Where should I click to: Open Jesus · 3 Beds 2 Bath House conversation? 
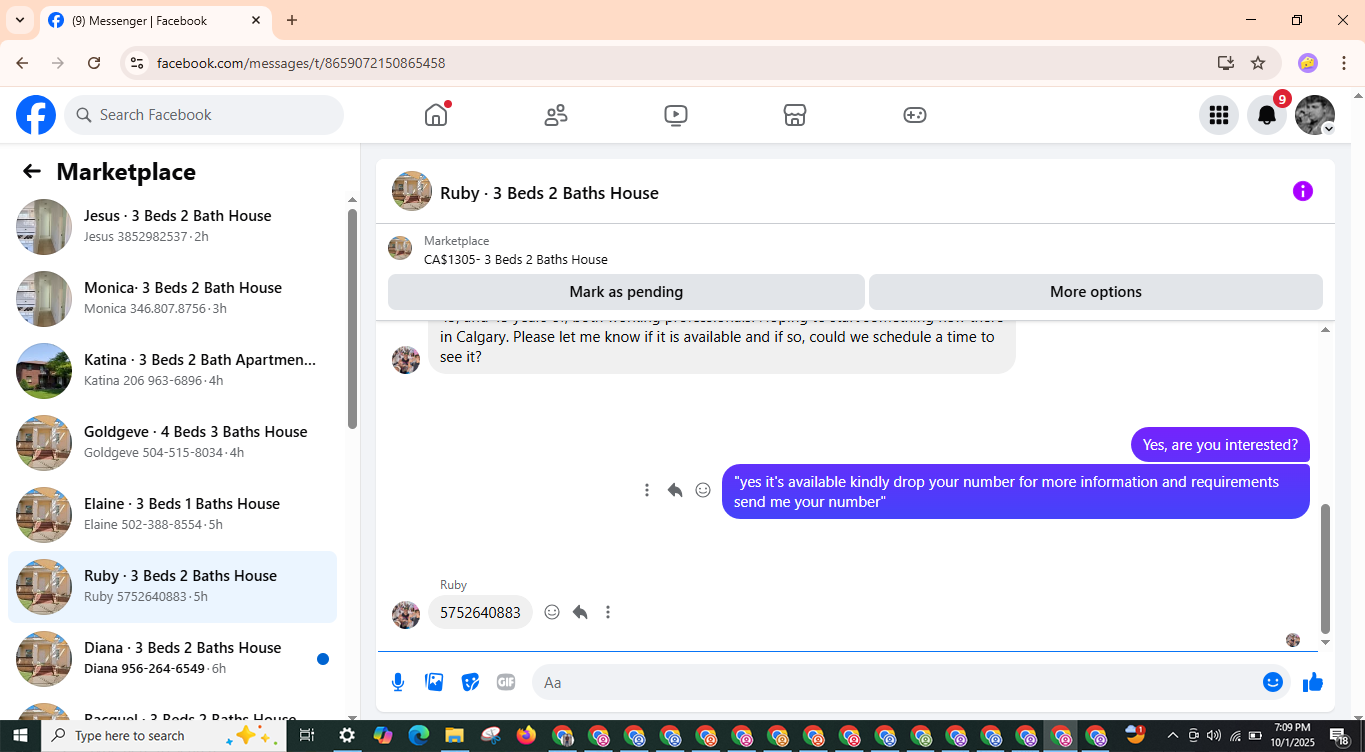pyautogui.click(x=172, y=227)
